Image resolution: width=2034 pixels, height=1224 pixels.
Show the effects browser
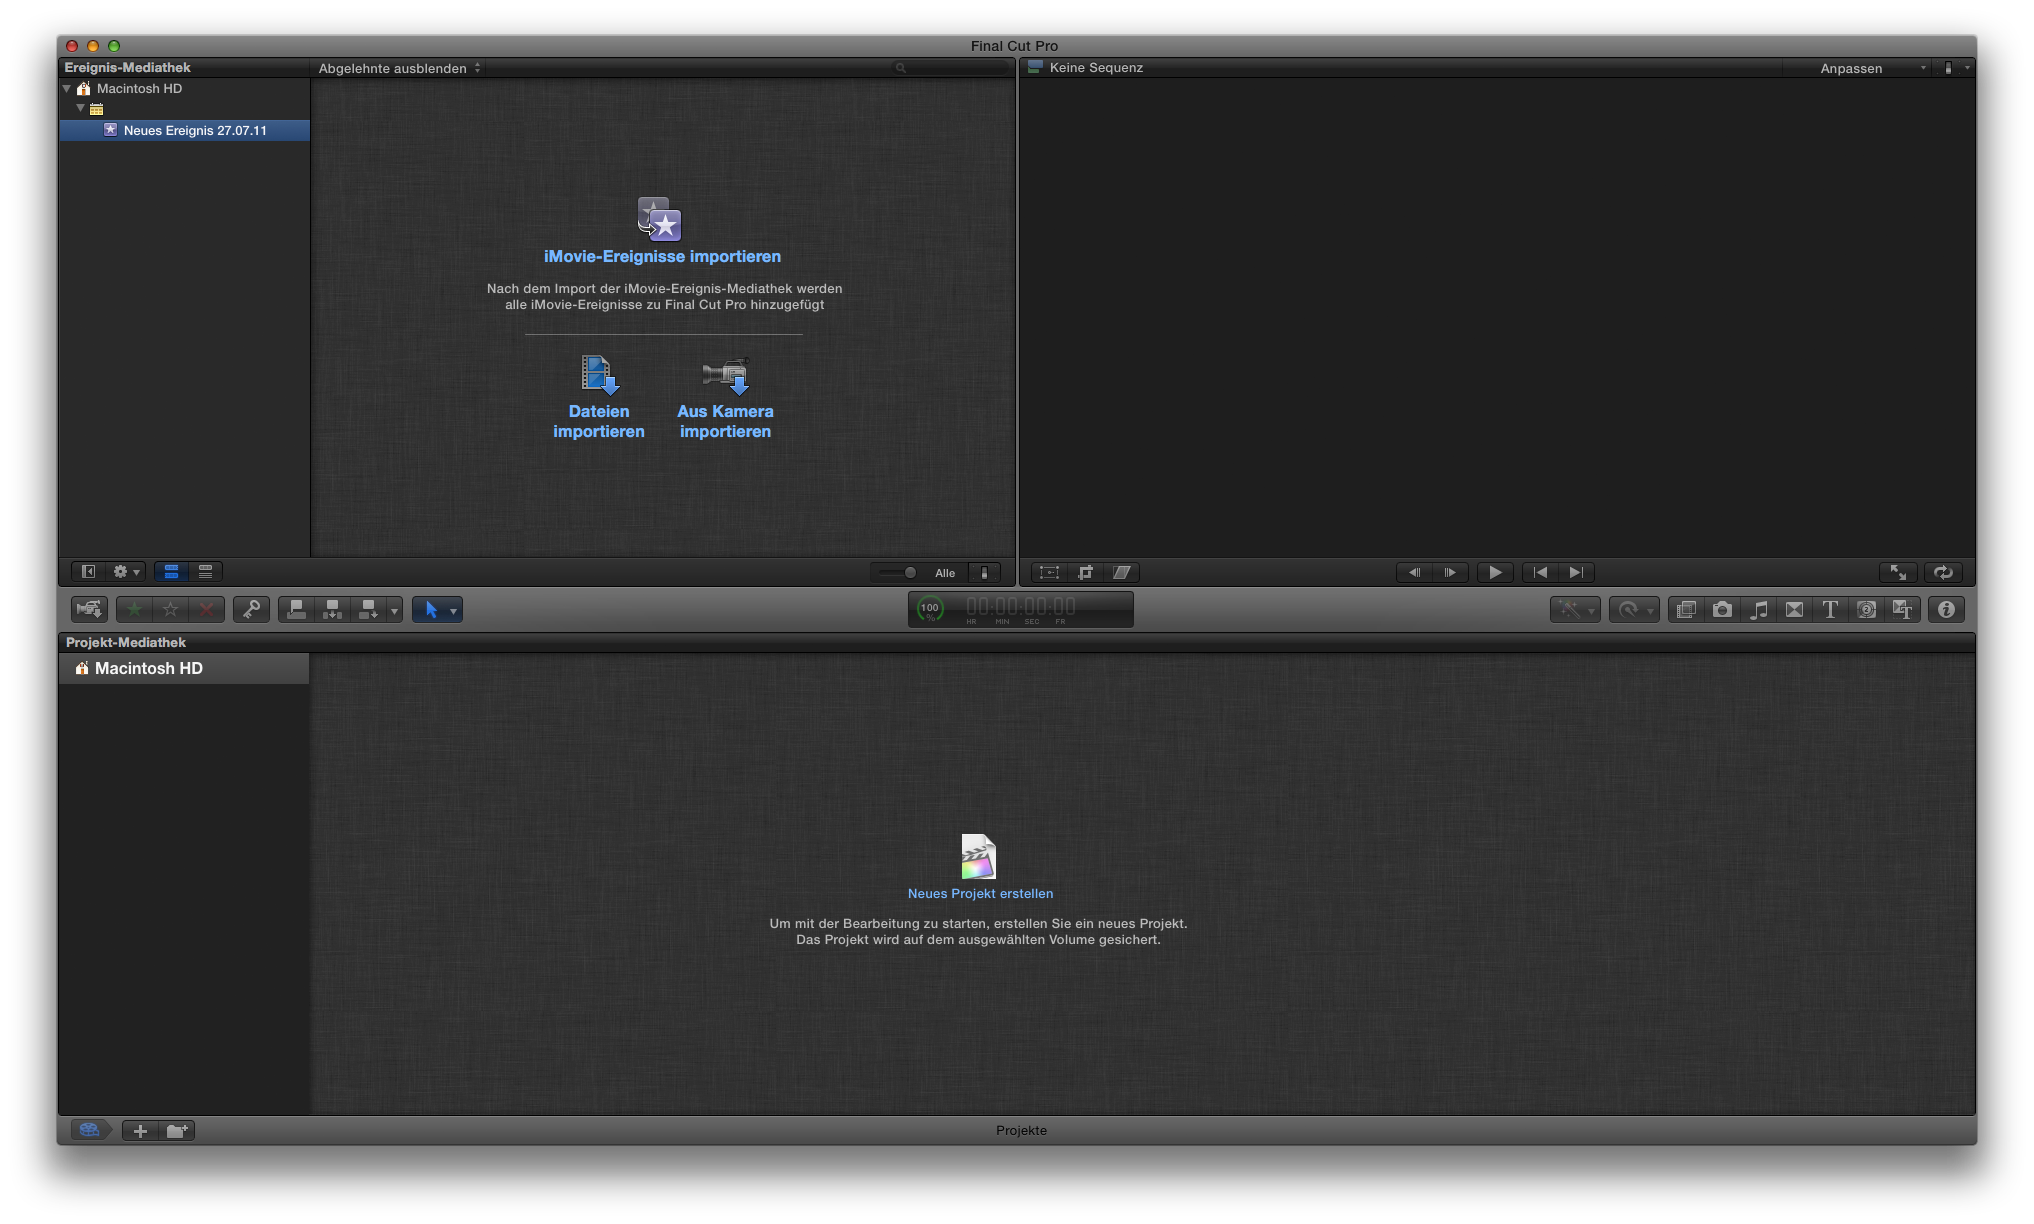pos(1686,609)
